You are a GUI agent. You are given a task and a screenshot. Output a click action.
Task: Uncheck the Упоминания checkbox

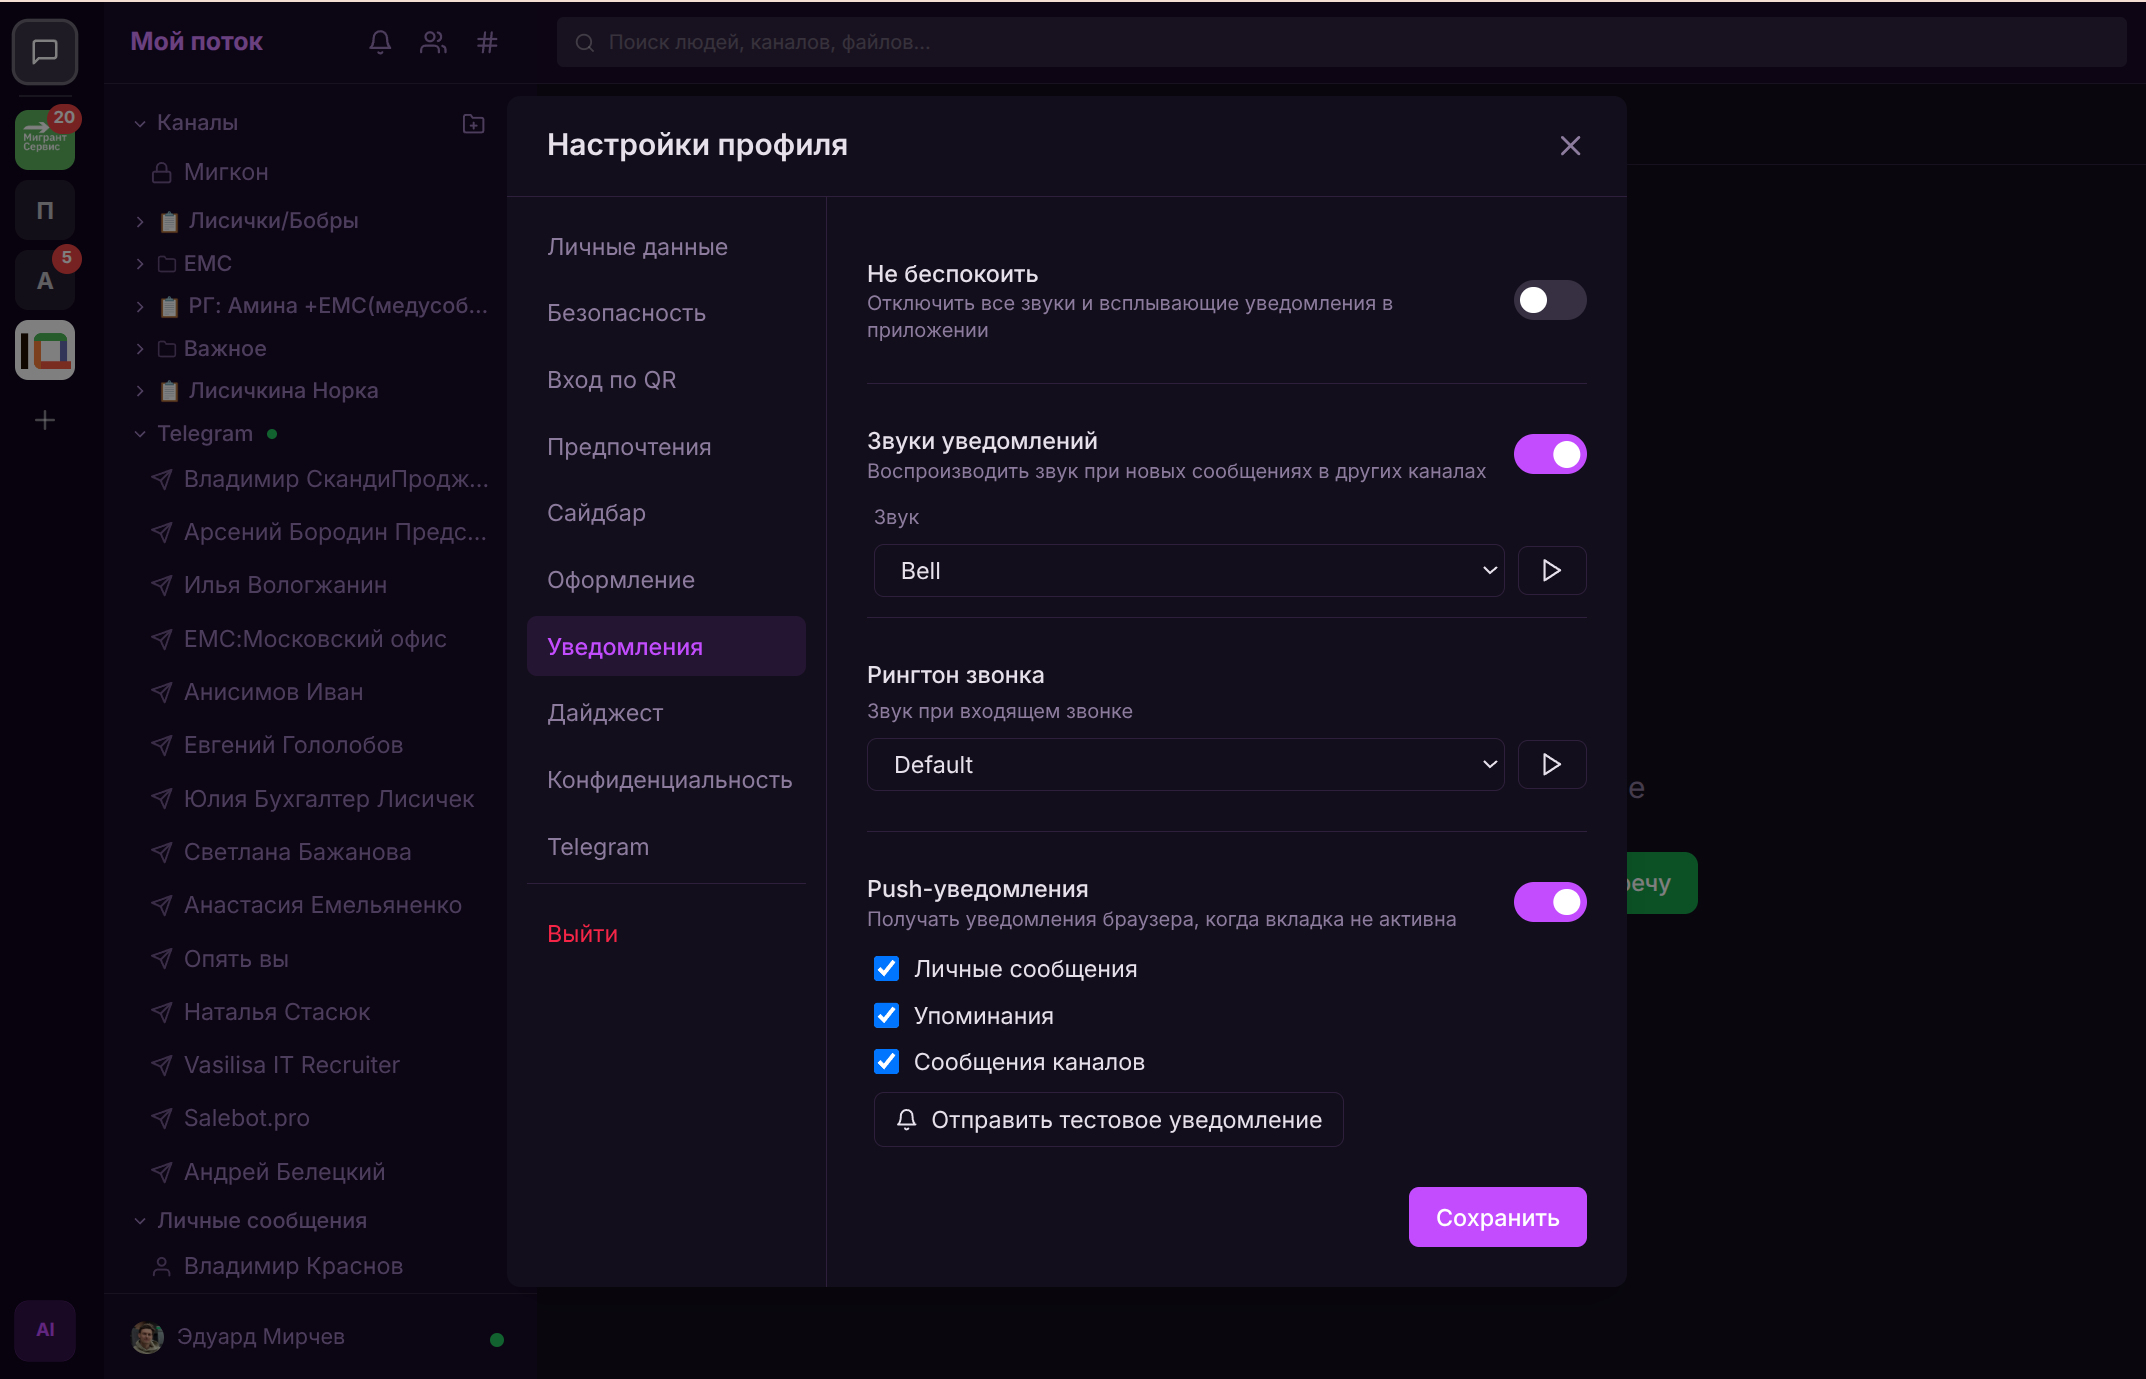coord(887,1016)
